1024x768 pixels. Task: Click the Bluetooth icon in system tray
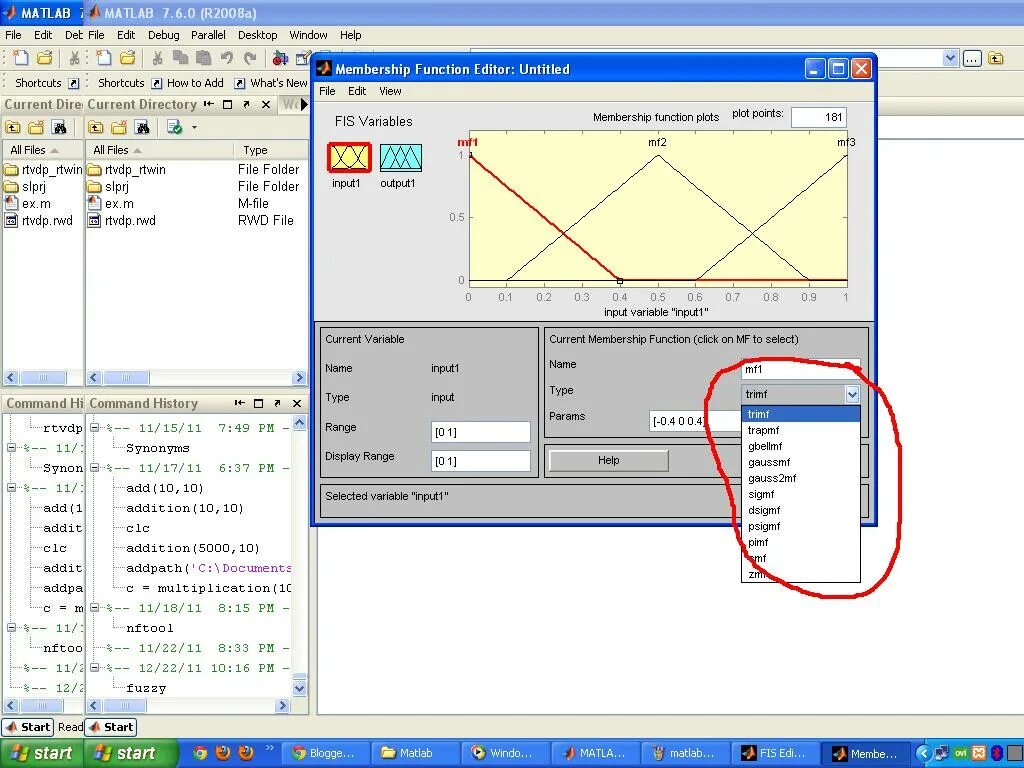click(997, 753)
